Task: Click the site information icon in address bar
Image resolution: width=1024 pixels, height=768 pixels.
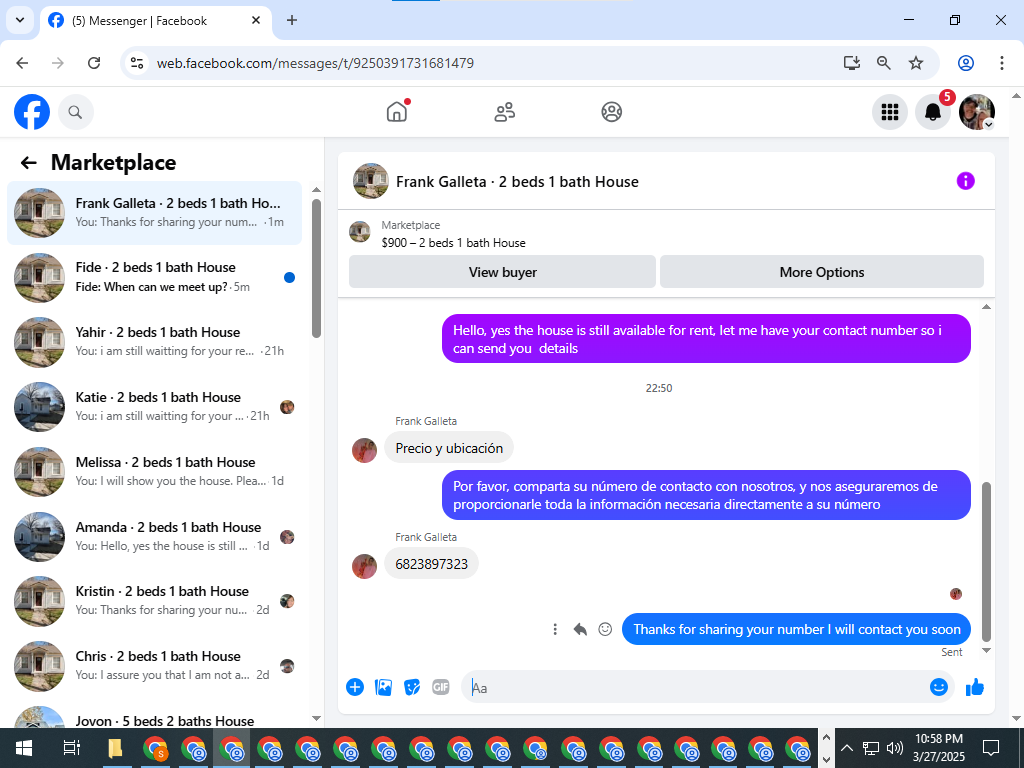Action: point(137,63)
